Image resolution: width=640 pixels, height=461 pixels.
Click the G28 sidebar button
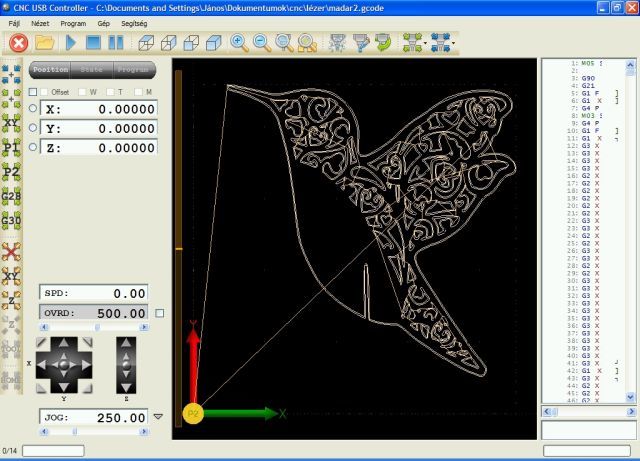(12, 196)
